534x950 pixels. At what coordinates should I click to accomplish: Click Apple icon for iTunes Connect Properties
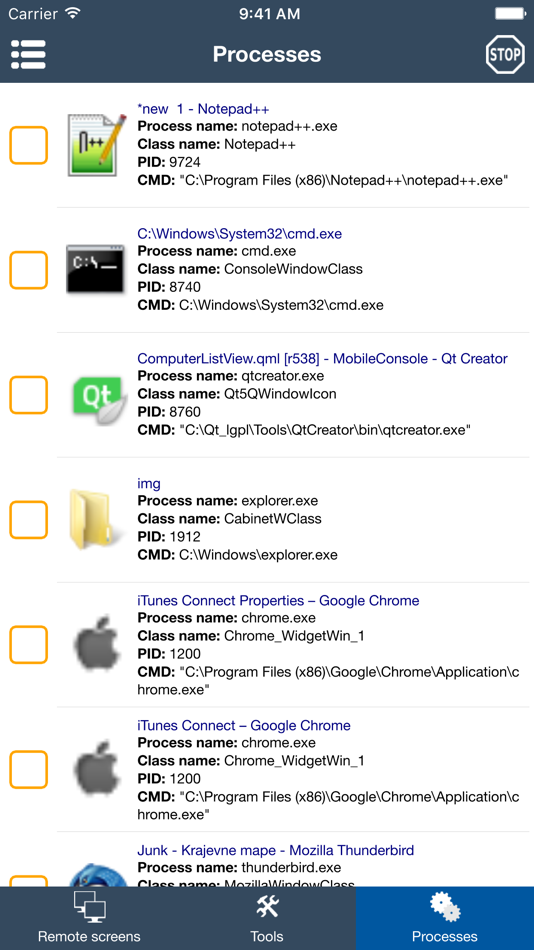click(x=95, y=645)
